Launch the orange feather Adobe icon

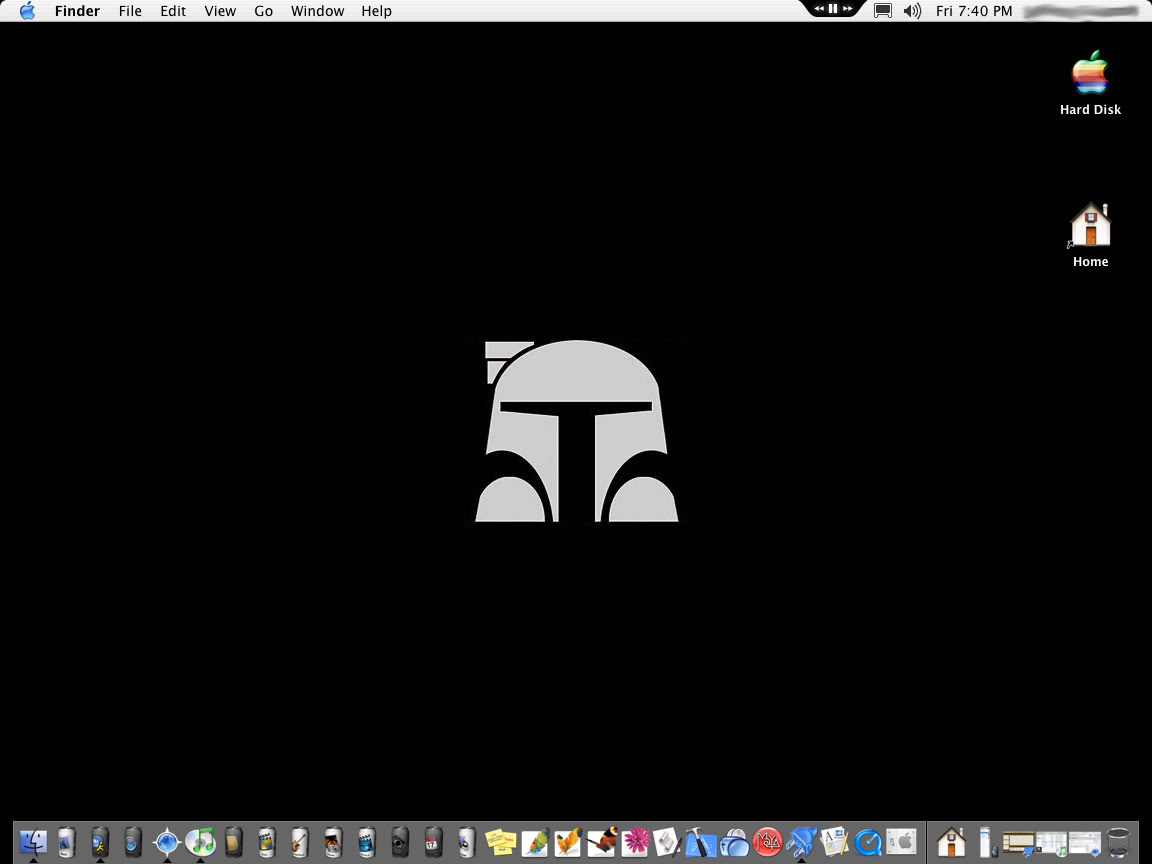tap(568, 842)
